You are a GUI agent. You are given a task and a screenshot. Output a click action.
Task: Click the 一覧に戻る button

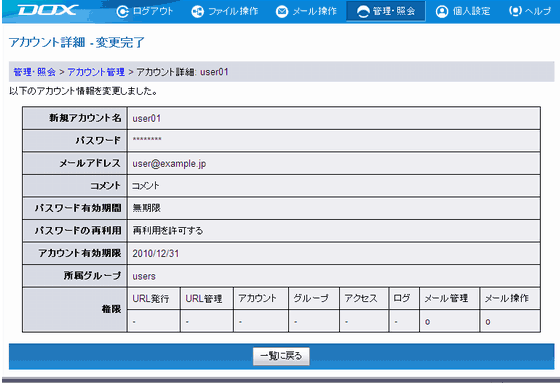[x=281, y=356]
